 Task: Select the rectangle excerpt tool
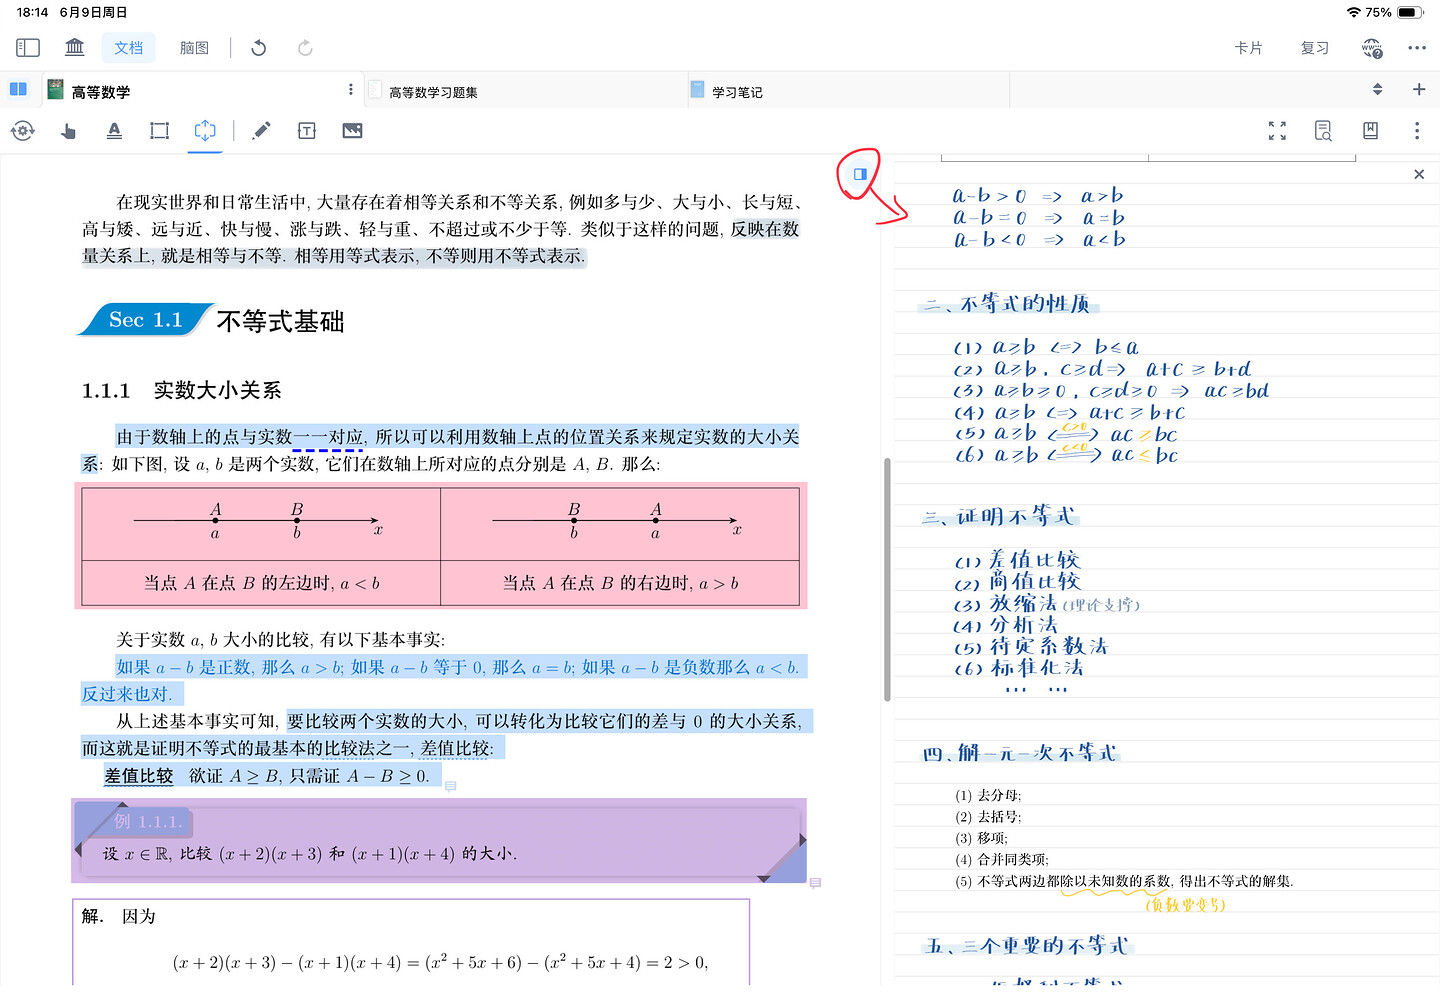(x=159, y=131)
